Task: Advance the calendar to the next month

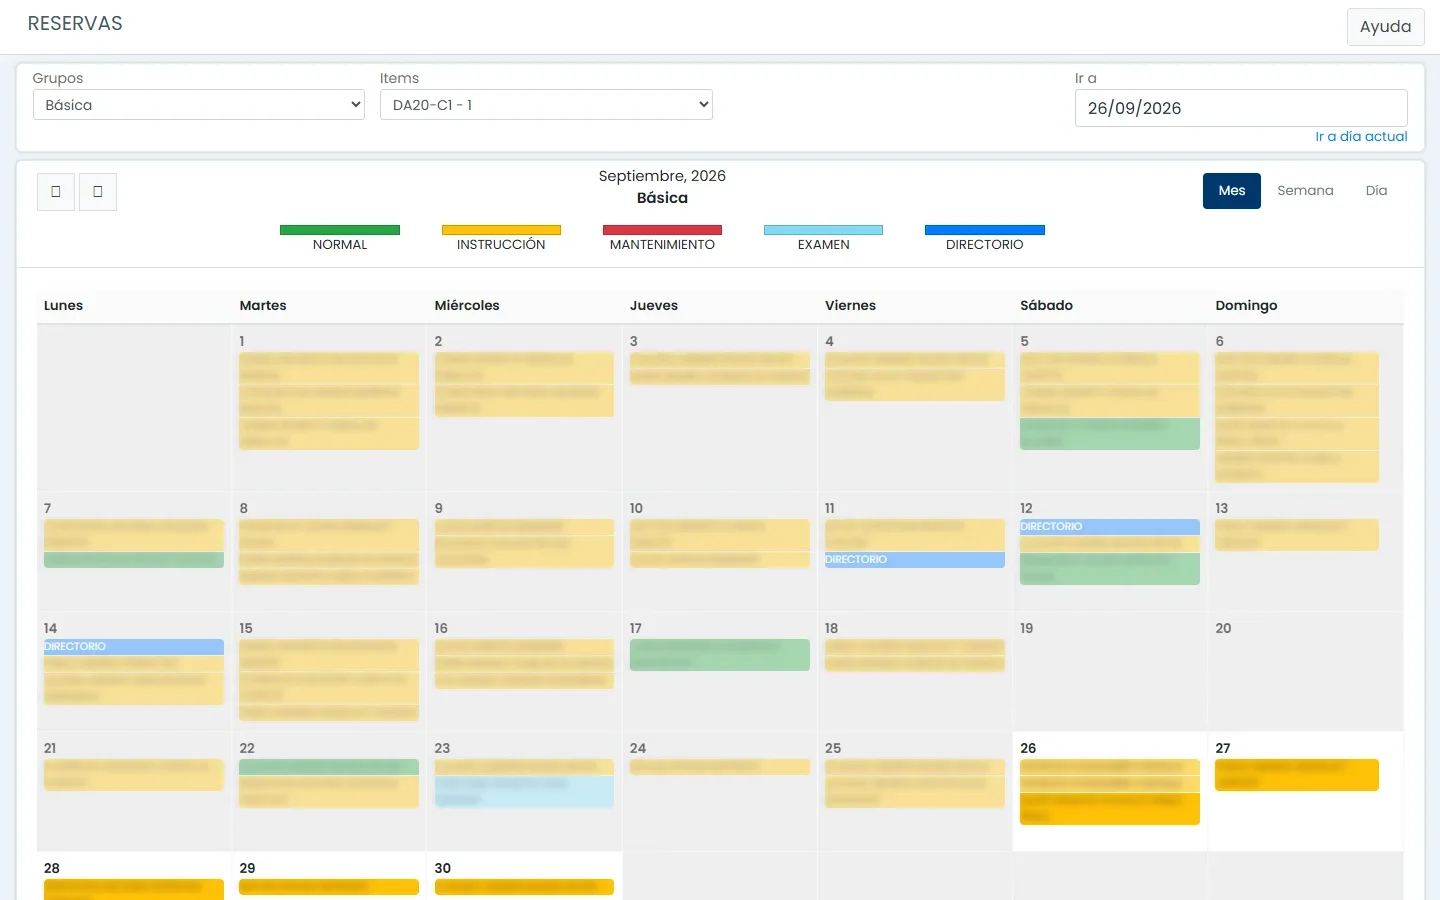Action: click(x=98, y=191)
